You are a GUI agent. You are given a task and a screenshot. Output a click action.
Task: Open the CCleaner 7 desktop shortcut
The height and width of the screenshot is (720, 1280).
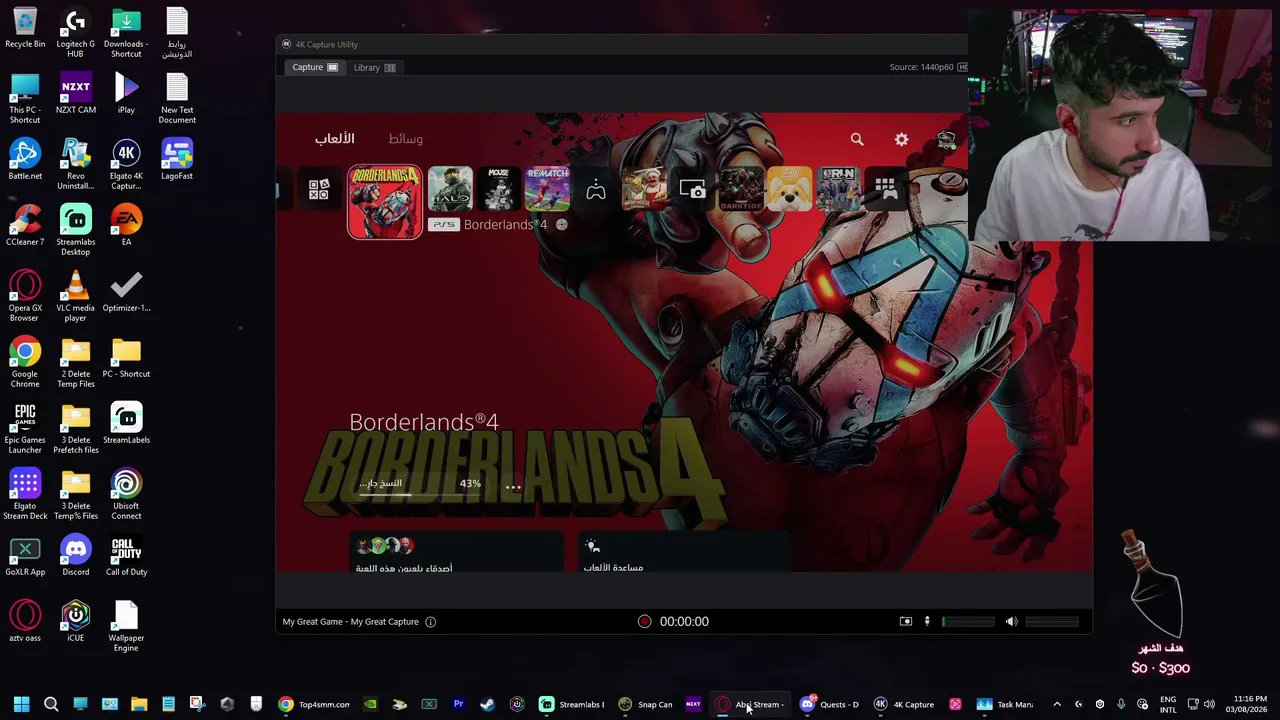coord(25,226)
